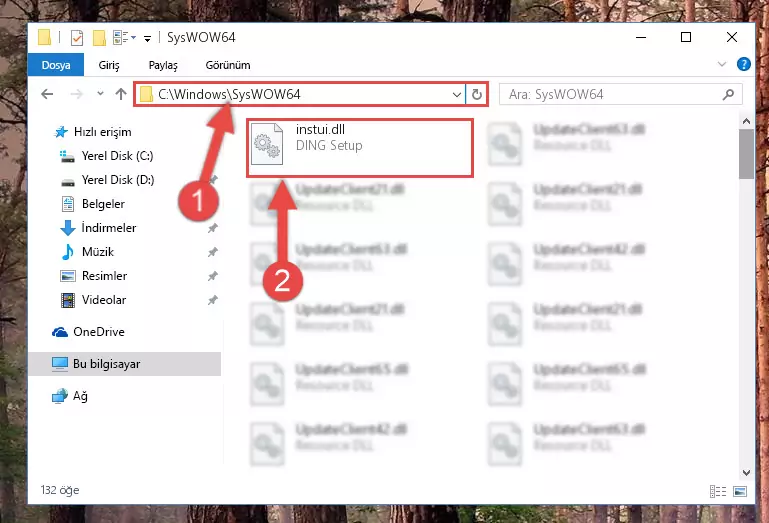Image resolution: width=769 pixels, height=523 pixels.
Task: Switch to details view in the status bar
Action: [x=718, y=491]
